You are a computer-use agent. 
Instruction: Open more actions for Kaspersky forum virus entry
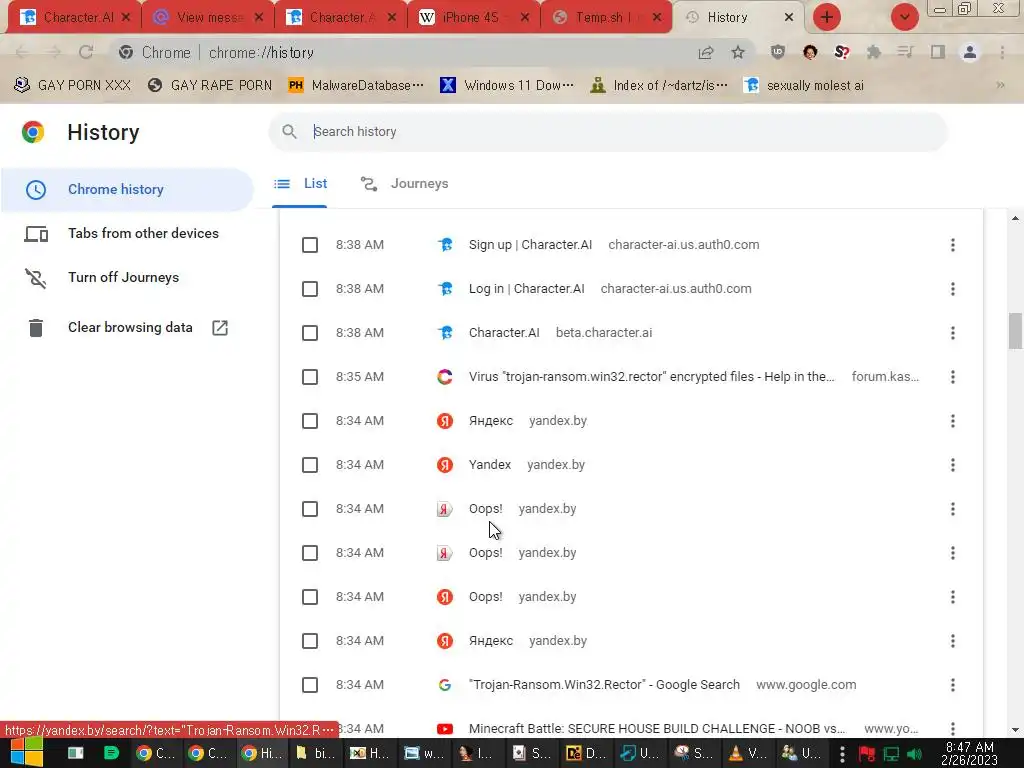pos(953,377)
